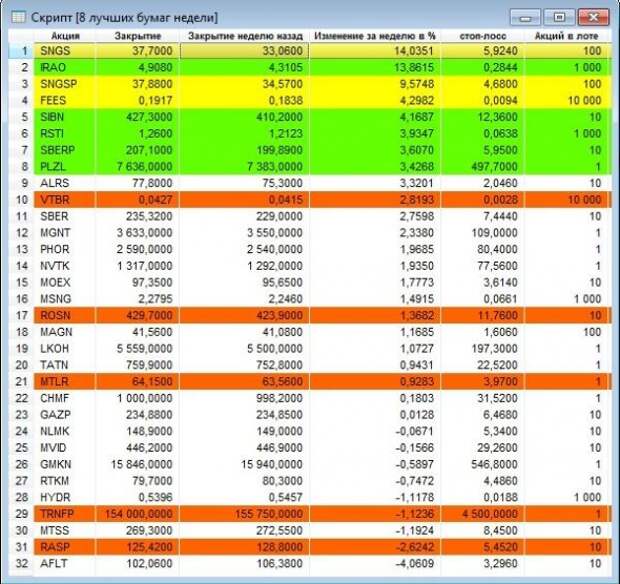Viewport: 620px width, 584px height.
Task: Minimize the script window
Action: tap(525, 18)
